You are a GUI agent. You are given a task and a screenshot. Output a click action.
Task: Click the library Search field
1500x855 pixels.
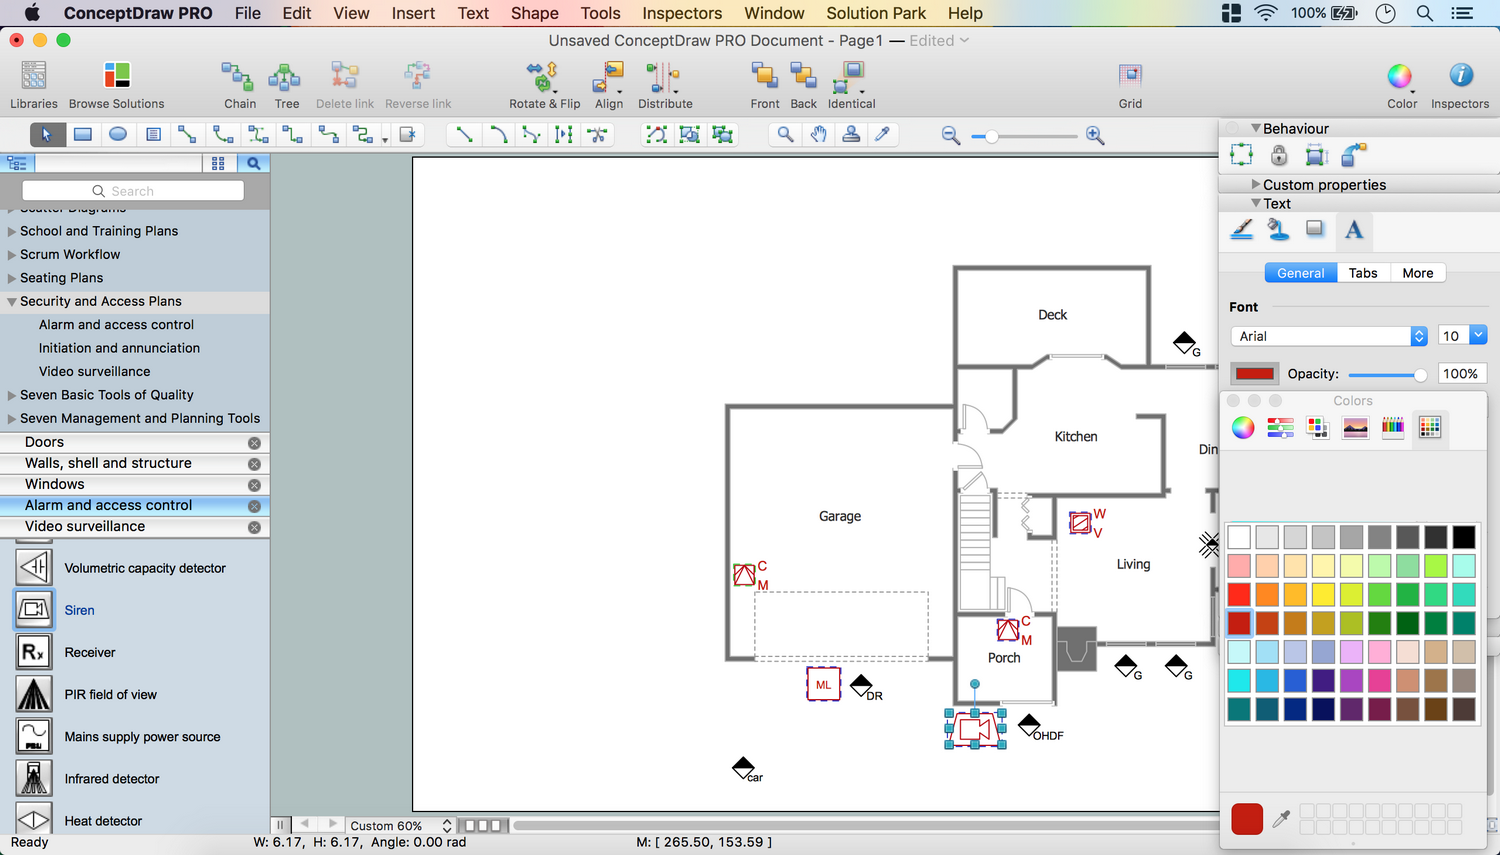click(133, 191)
